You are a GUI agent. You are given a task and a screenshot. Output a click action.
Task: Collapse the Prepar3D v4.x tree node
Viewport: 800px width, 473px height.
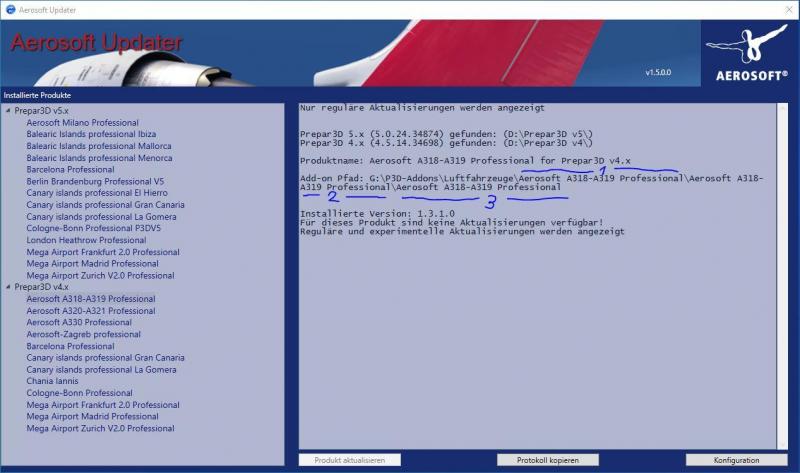[x=8, y=287]
